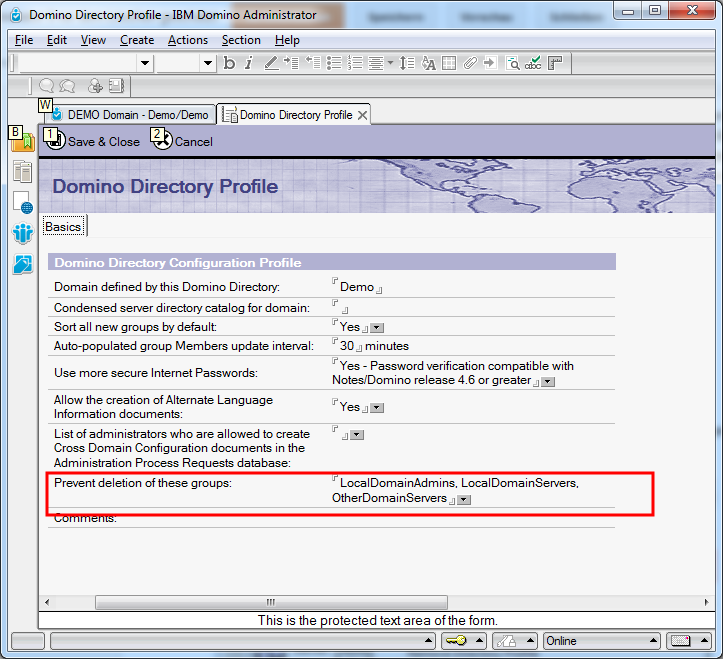
Task: Click the yellow key security status icon
Action: [456, 640]
